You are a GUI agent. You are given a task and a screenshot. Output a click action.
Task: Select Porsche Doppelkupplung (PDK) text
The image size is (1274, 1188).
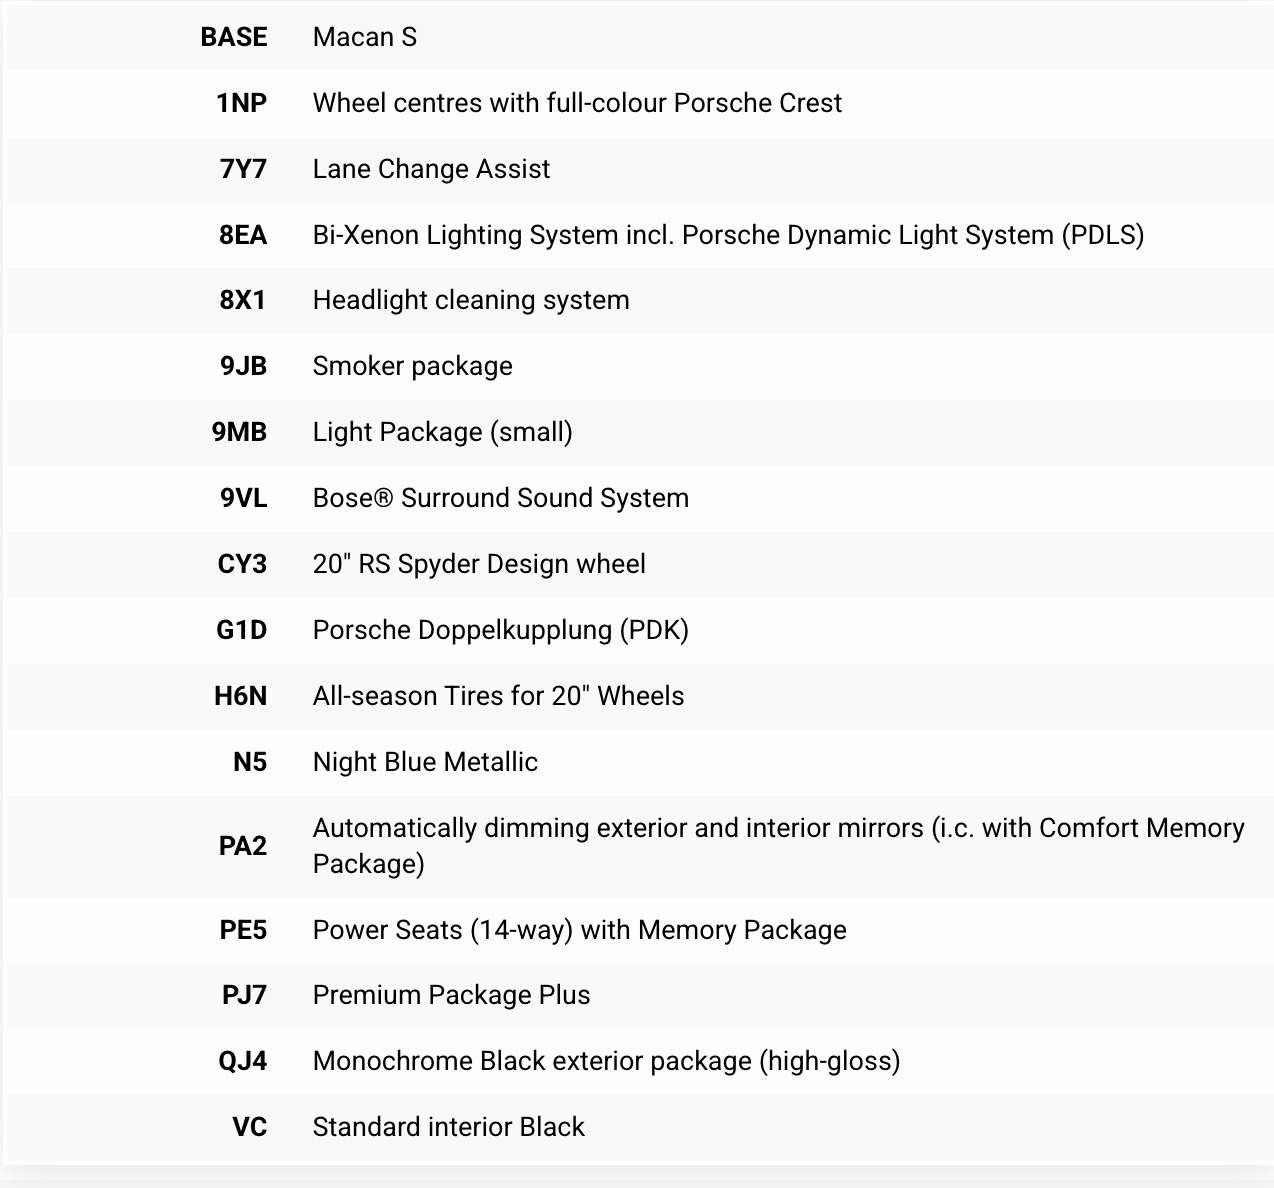[500, 630]
